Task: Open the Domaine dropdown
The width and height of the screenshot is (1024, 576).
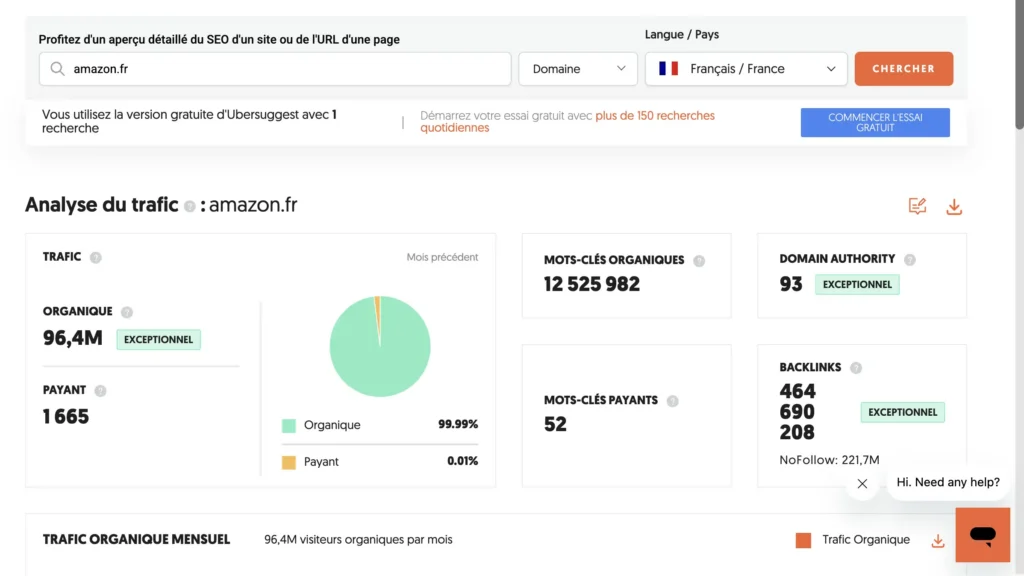Action: pos(578,68)
